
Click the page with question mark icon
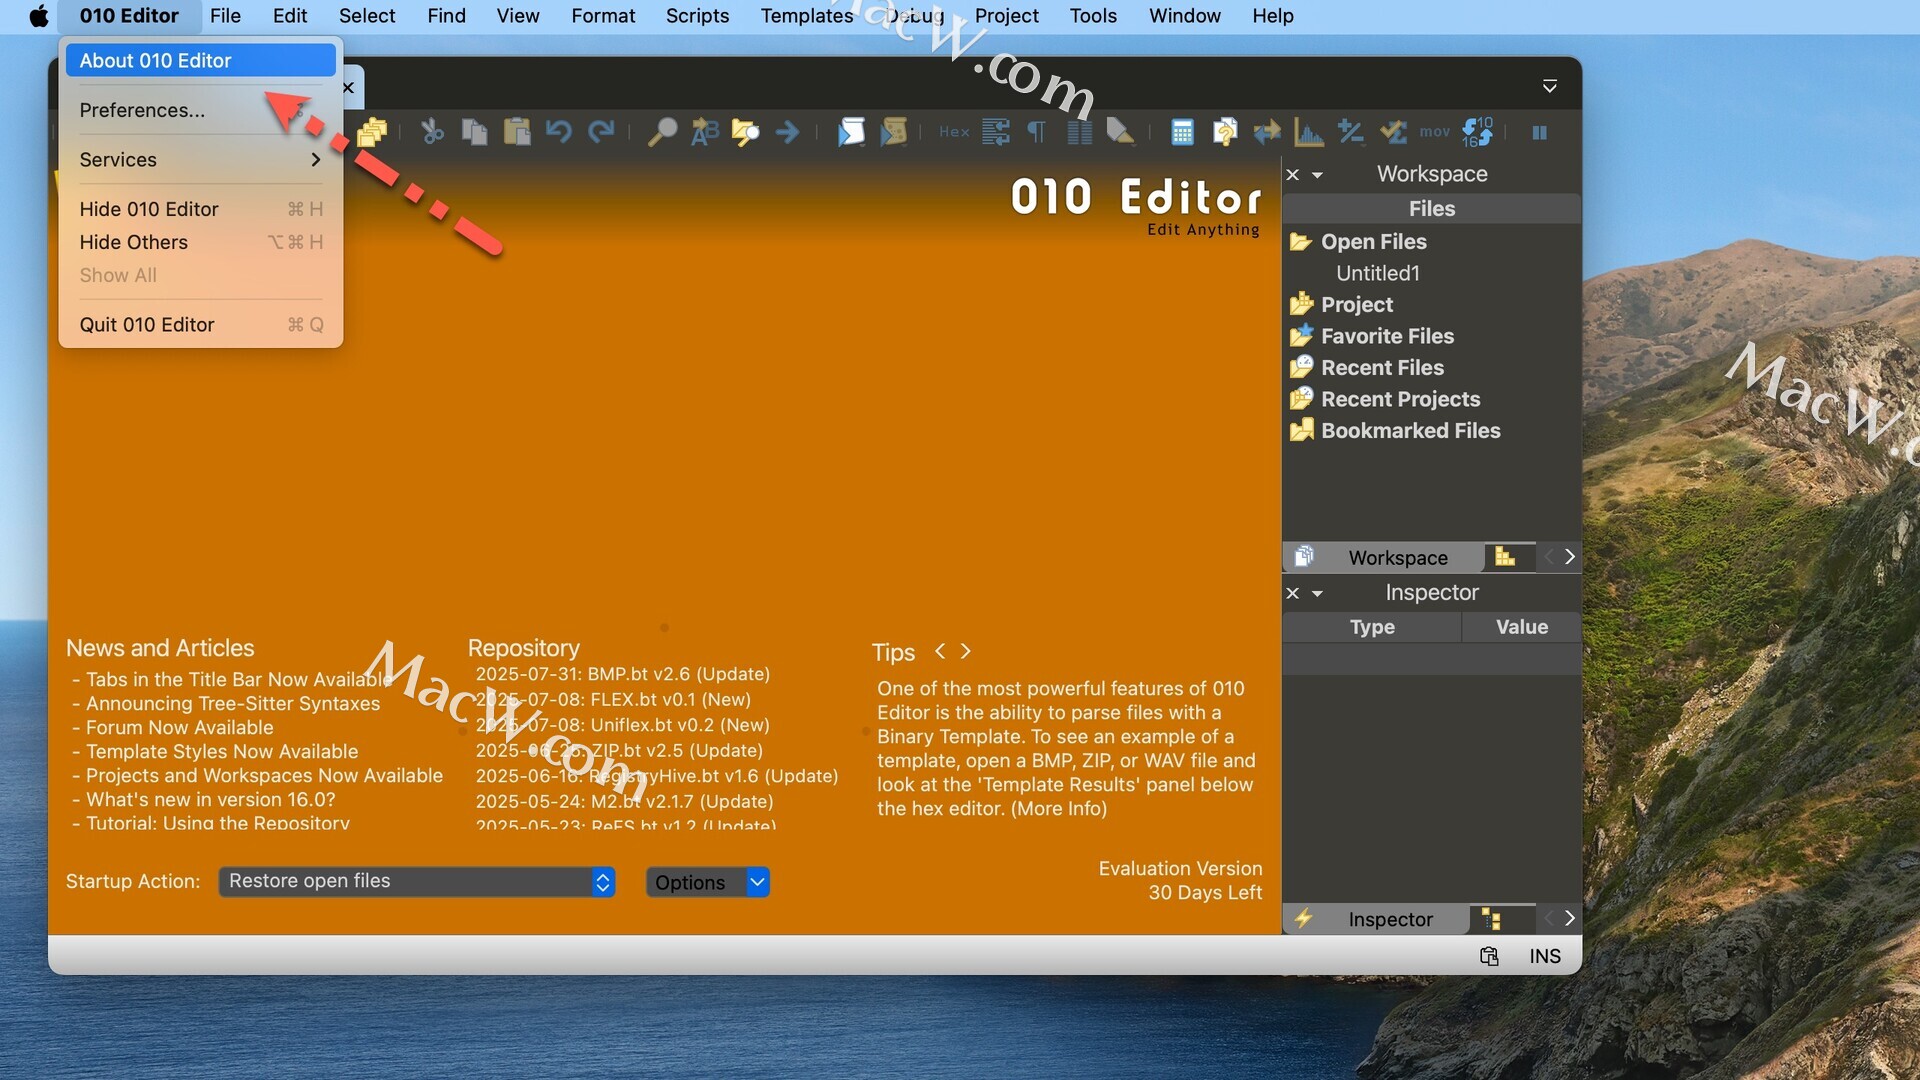[1225, 132]
